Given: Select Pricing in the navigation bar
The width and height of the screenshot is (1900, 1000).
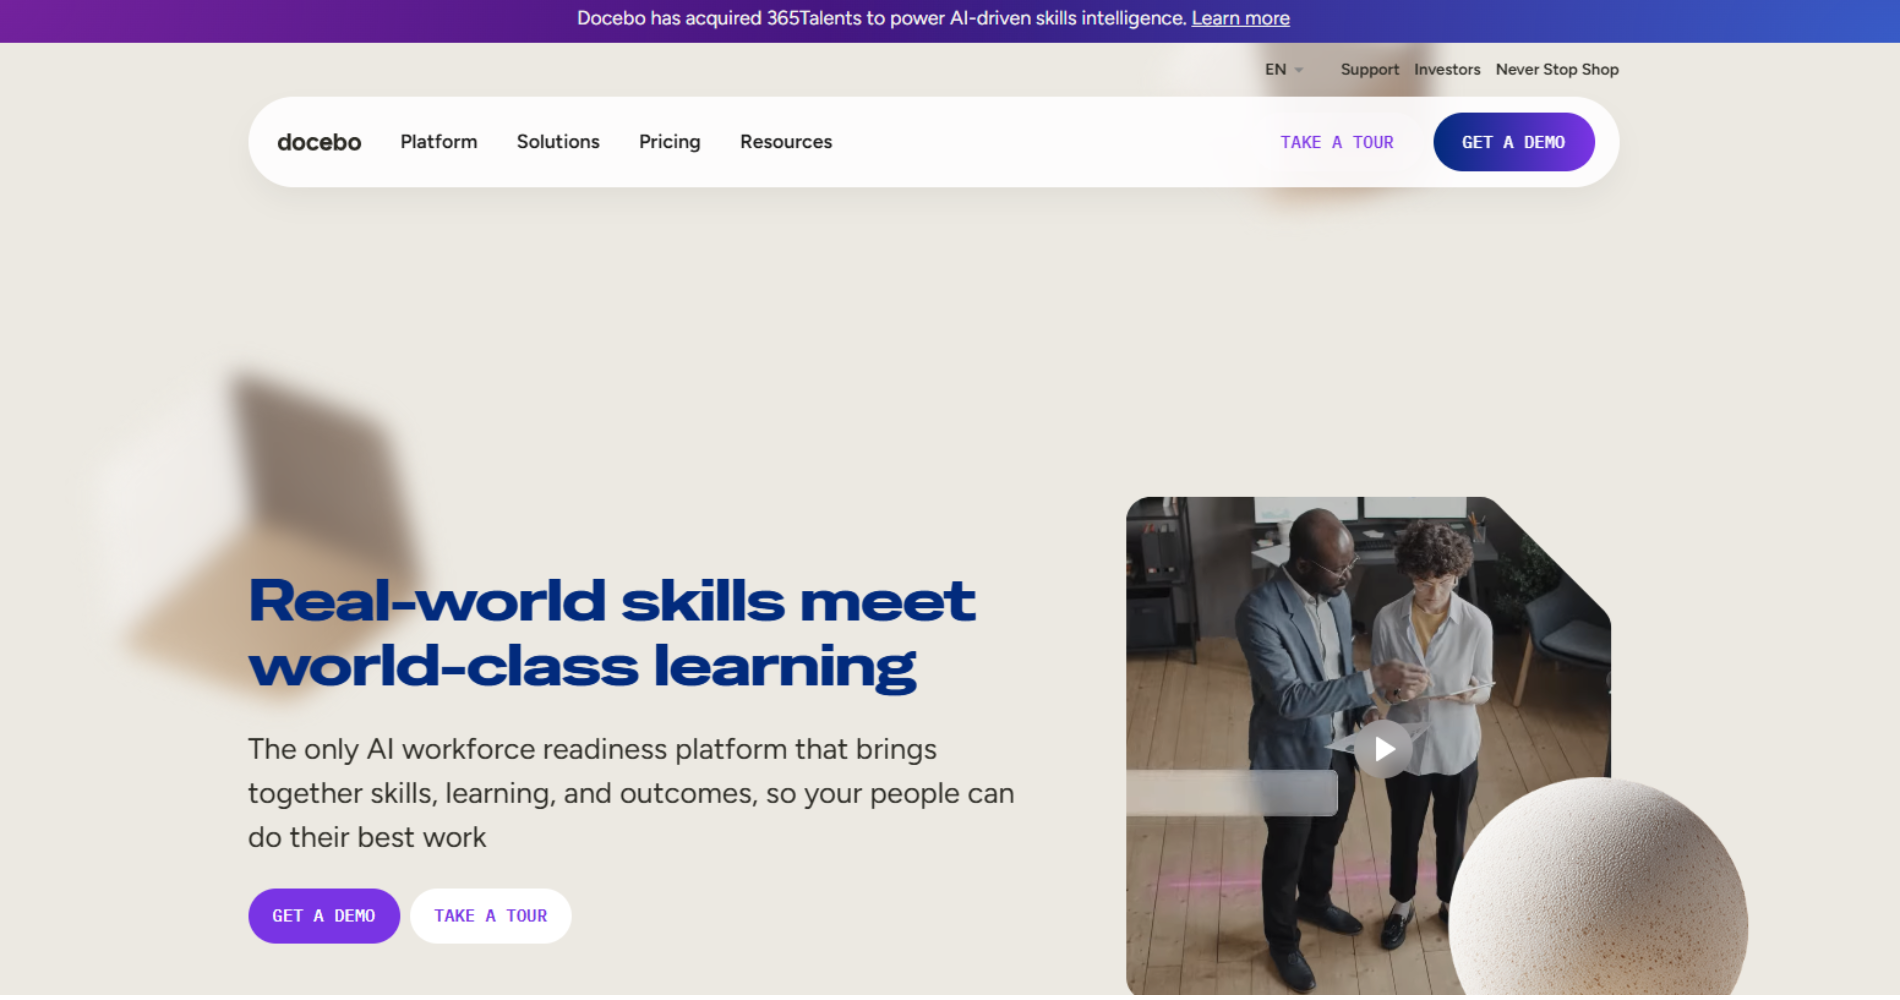Looking at the screenshot, I should 669,142.
